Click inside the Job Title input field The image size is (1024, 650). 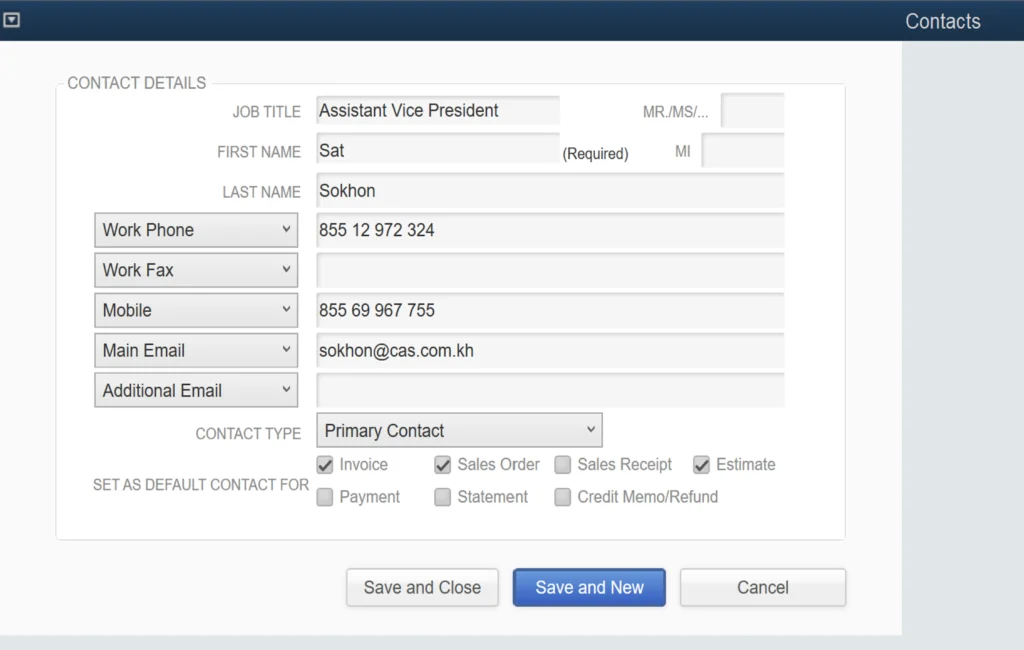click(x=437, y=110)
